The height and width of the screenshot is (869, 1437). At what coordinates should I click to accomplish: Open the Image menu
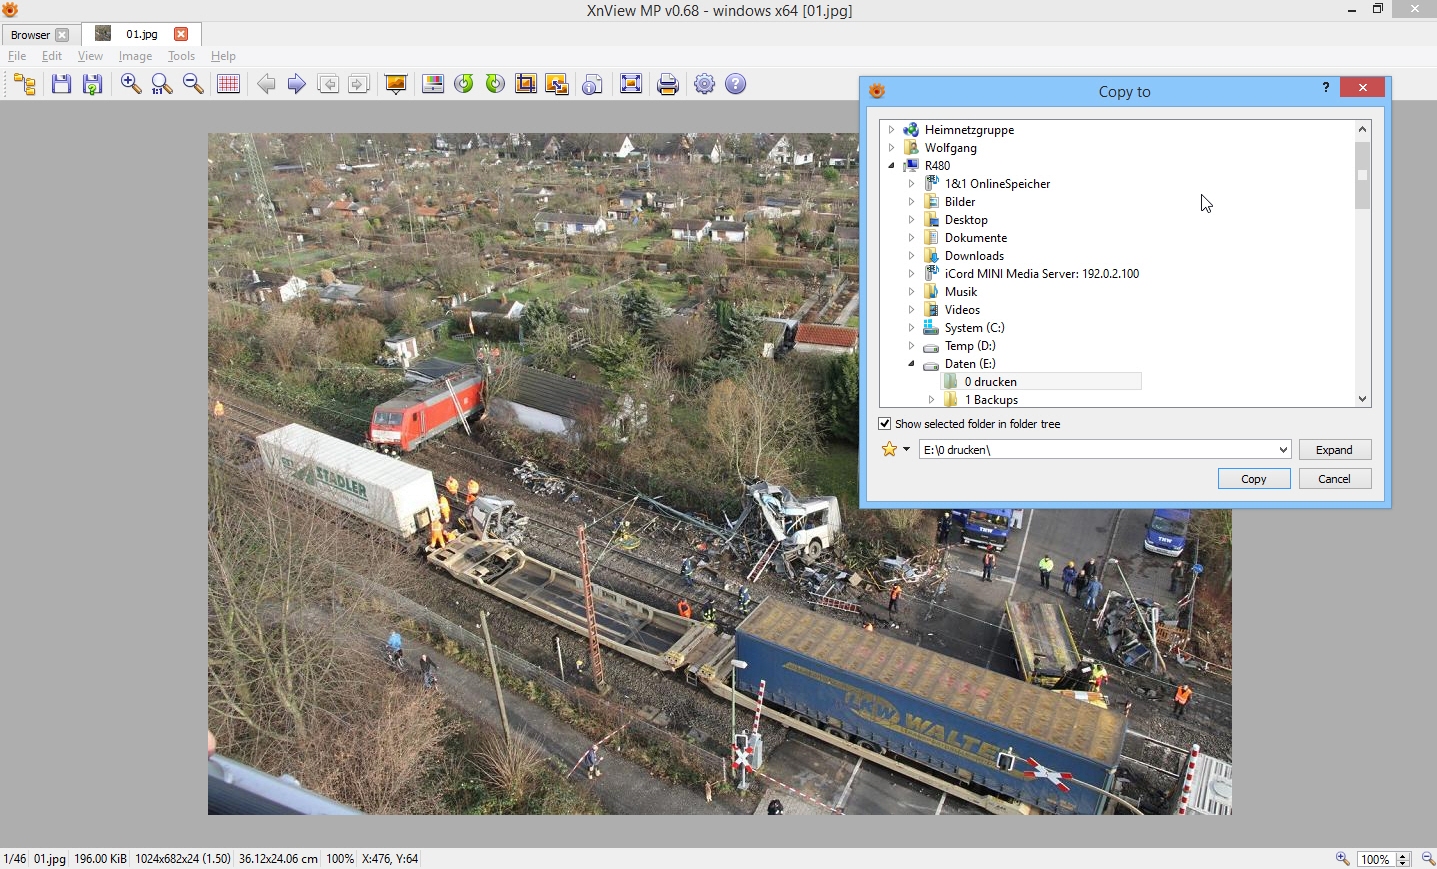(x=135, y=56)
